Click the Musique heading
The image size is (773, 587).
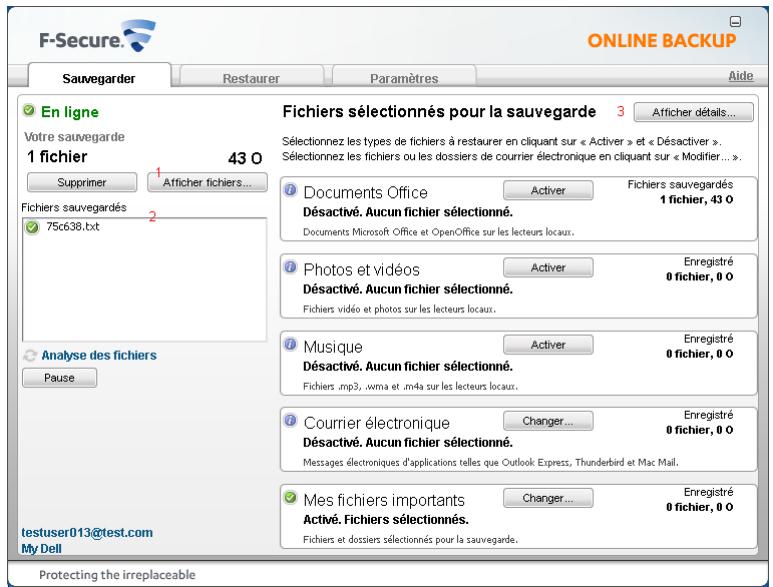coord(333,347)
